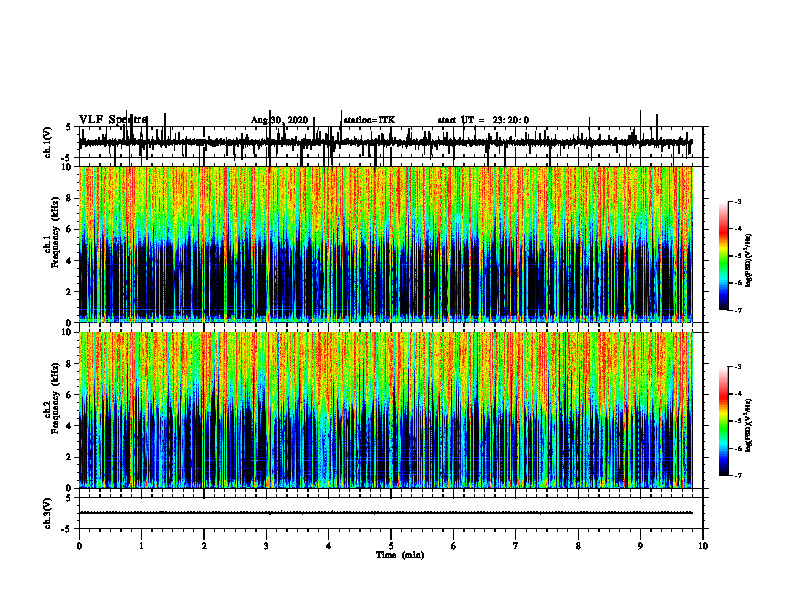Click the "-4" tick on ch.1 colorbar
Viewport: 792px width, 612px height.
click(x=738, y=229)
